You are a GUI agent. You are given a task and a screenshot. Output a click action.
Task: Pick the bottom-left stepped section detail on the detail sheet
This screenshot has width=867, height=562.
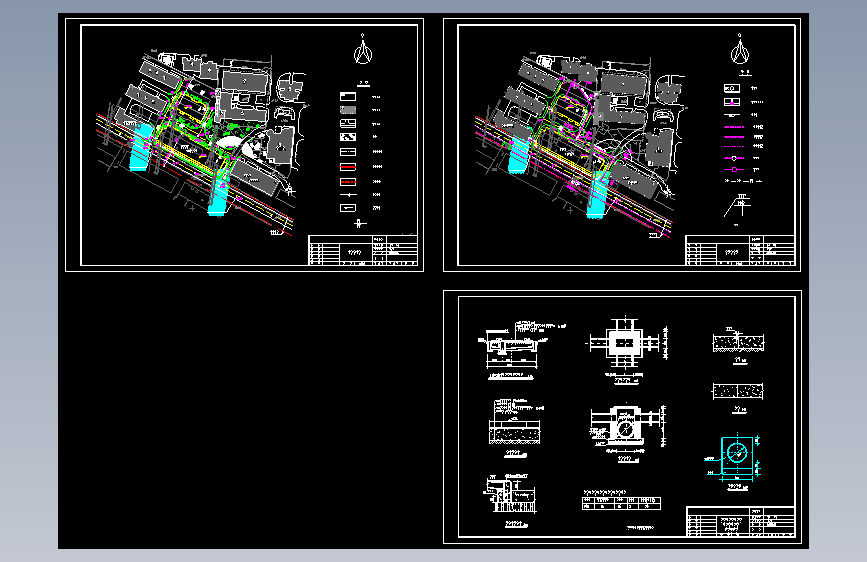(x=511, y=493)
